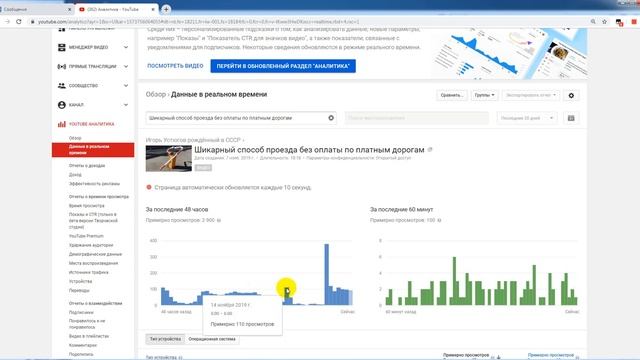This screenshot has width=640, height=360.
Task: Click the video thumbnail image
Action: click(169, 158)
